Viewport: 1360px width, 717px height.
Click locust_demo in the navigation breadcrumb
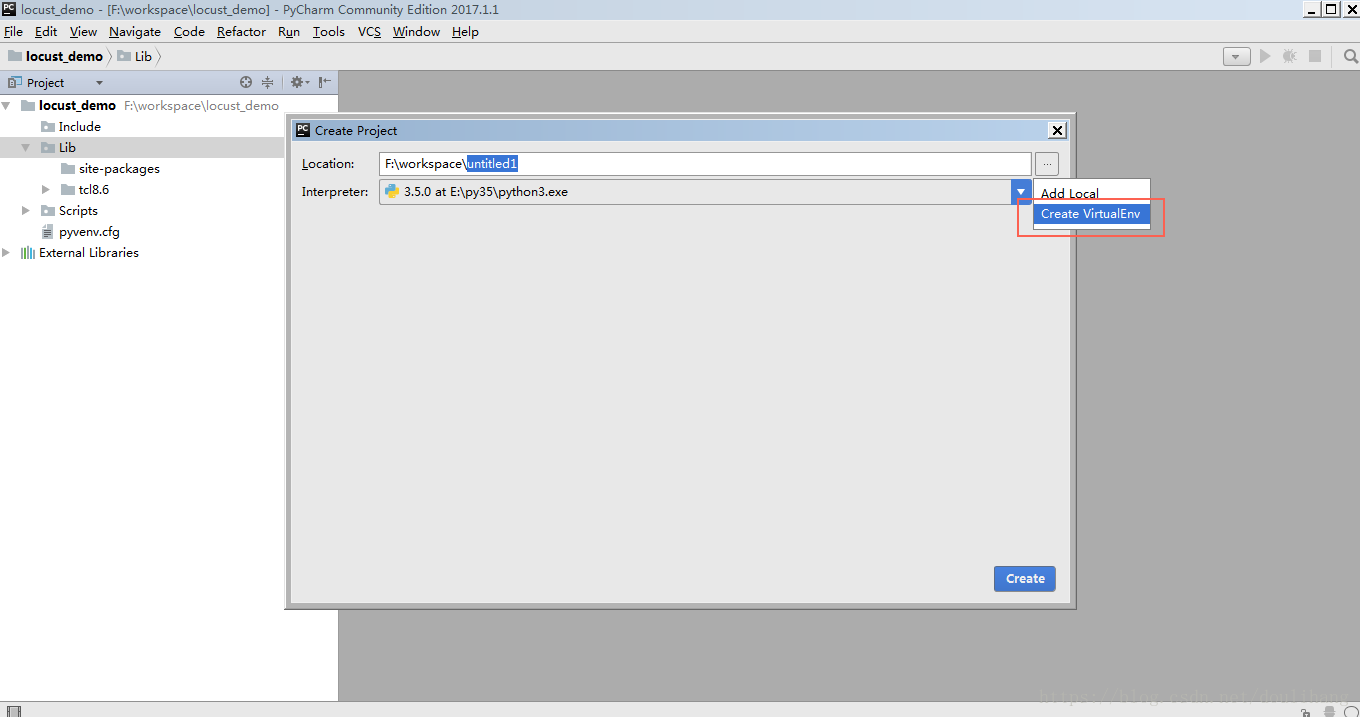[x=56, y=57]
